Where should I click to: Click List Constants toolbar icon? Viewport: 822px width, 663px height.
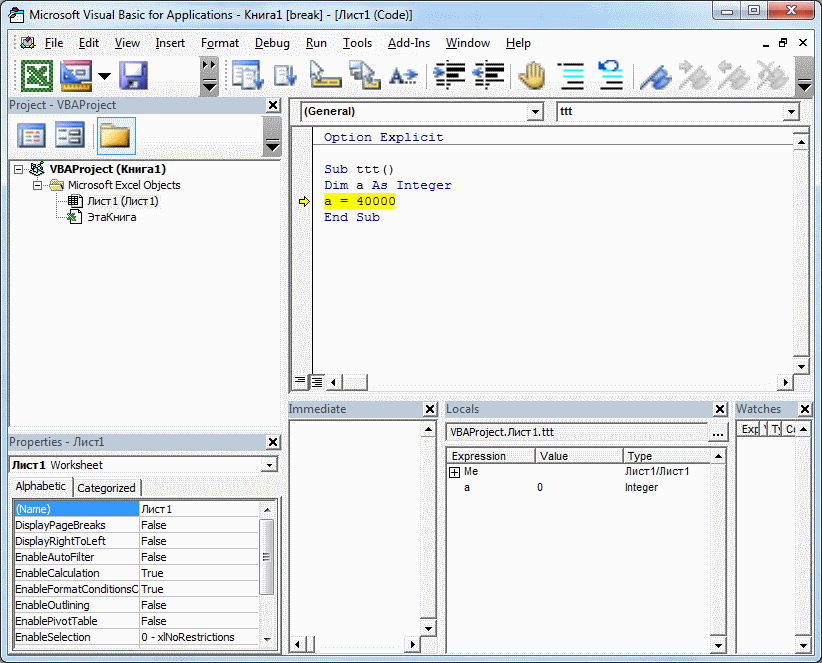(285, 75)
